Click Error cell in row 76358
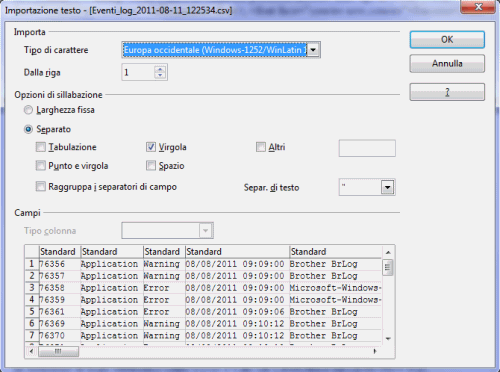The width and height of the screenshot is (500, 372). [164, 288]
